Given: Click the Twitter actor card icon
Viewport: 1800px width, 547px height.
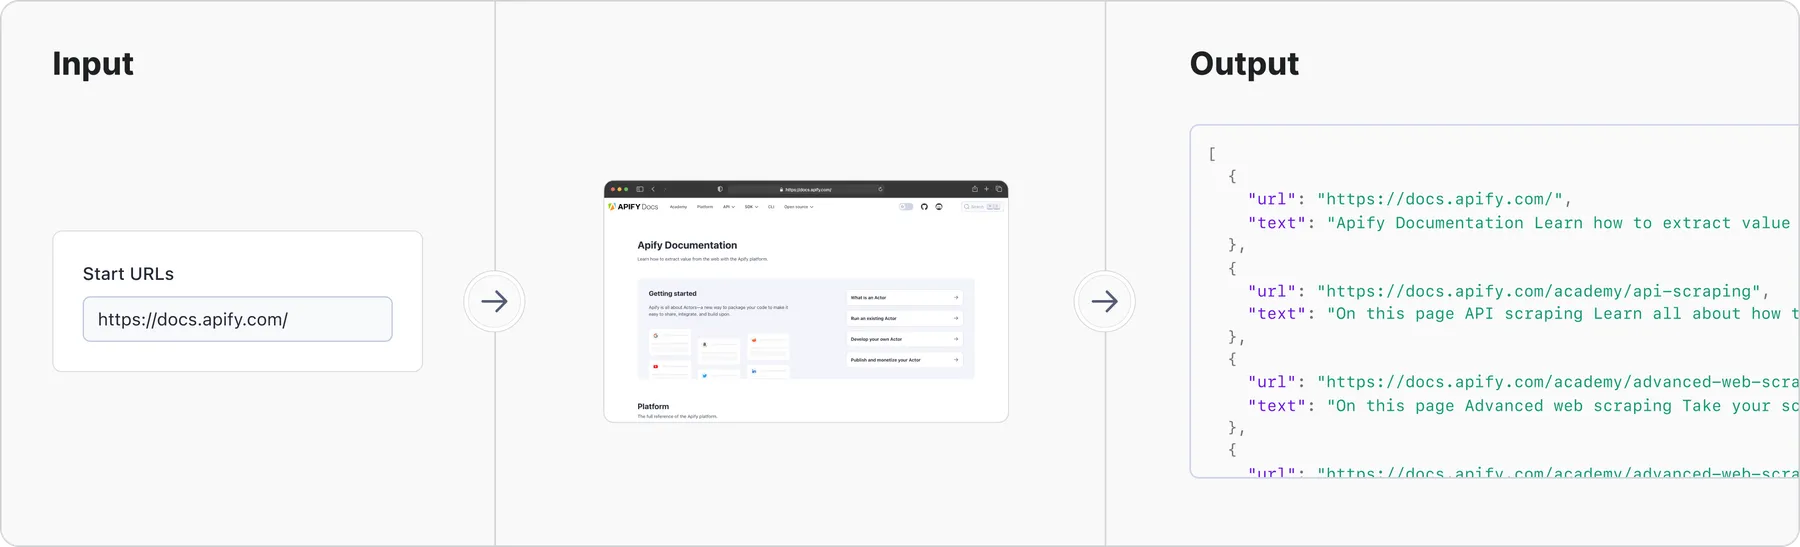Looking at the screenshot, I should (x=704, y=376).
